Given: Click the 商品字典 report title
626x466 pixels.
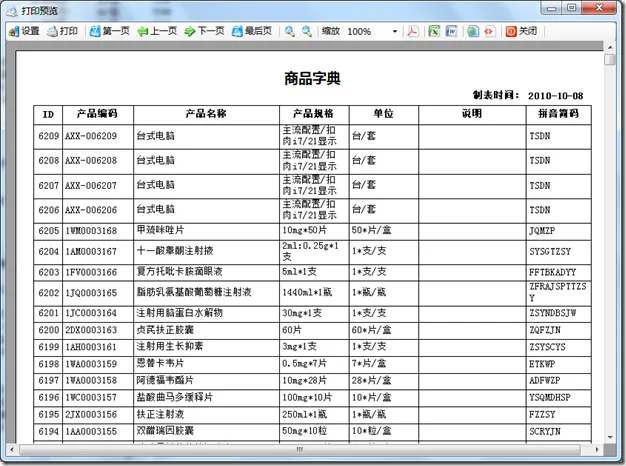Looking at the screenshot, I should [x=312, y=78].
